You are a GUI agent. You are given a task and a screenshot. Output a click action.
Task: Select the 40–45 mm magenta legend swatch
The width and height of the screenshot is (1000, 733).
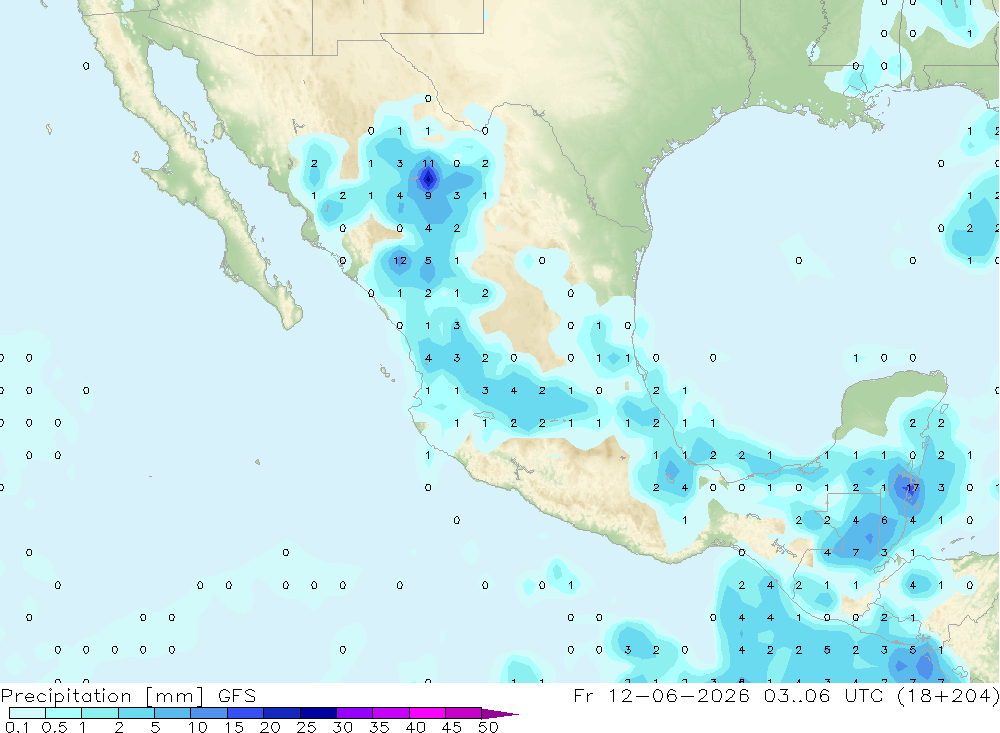pyautogui.click(x=427, y=713)
